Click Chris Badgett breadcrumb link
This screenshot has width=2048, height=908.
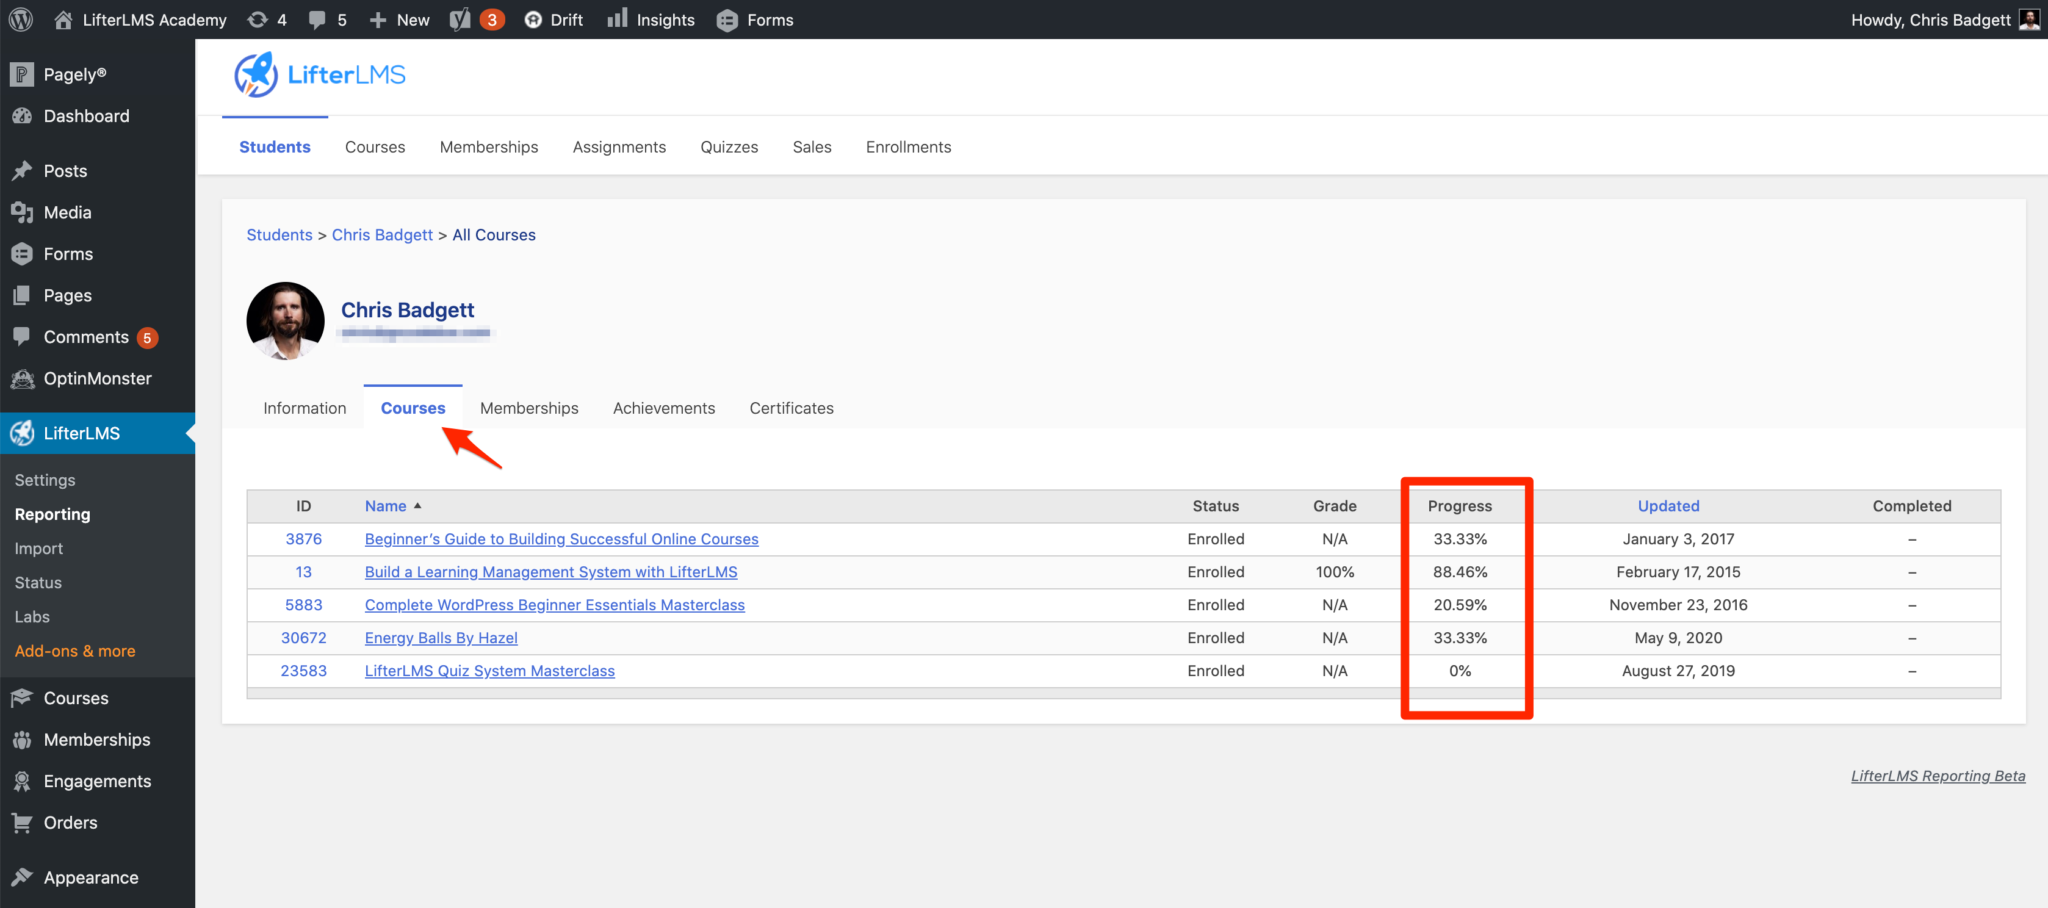tap(382, 235)
